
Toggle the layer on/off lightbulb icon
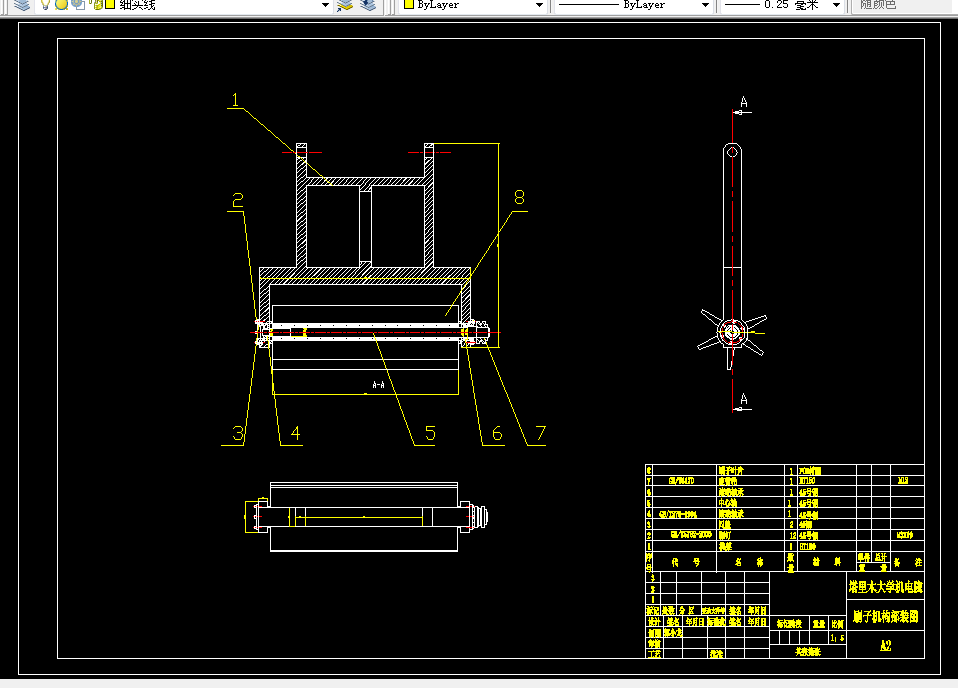tap(45, 5)
